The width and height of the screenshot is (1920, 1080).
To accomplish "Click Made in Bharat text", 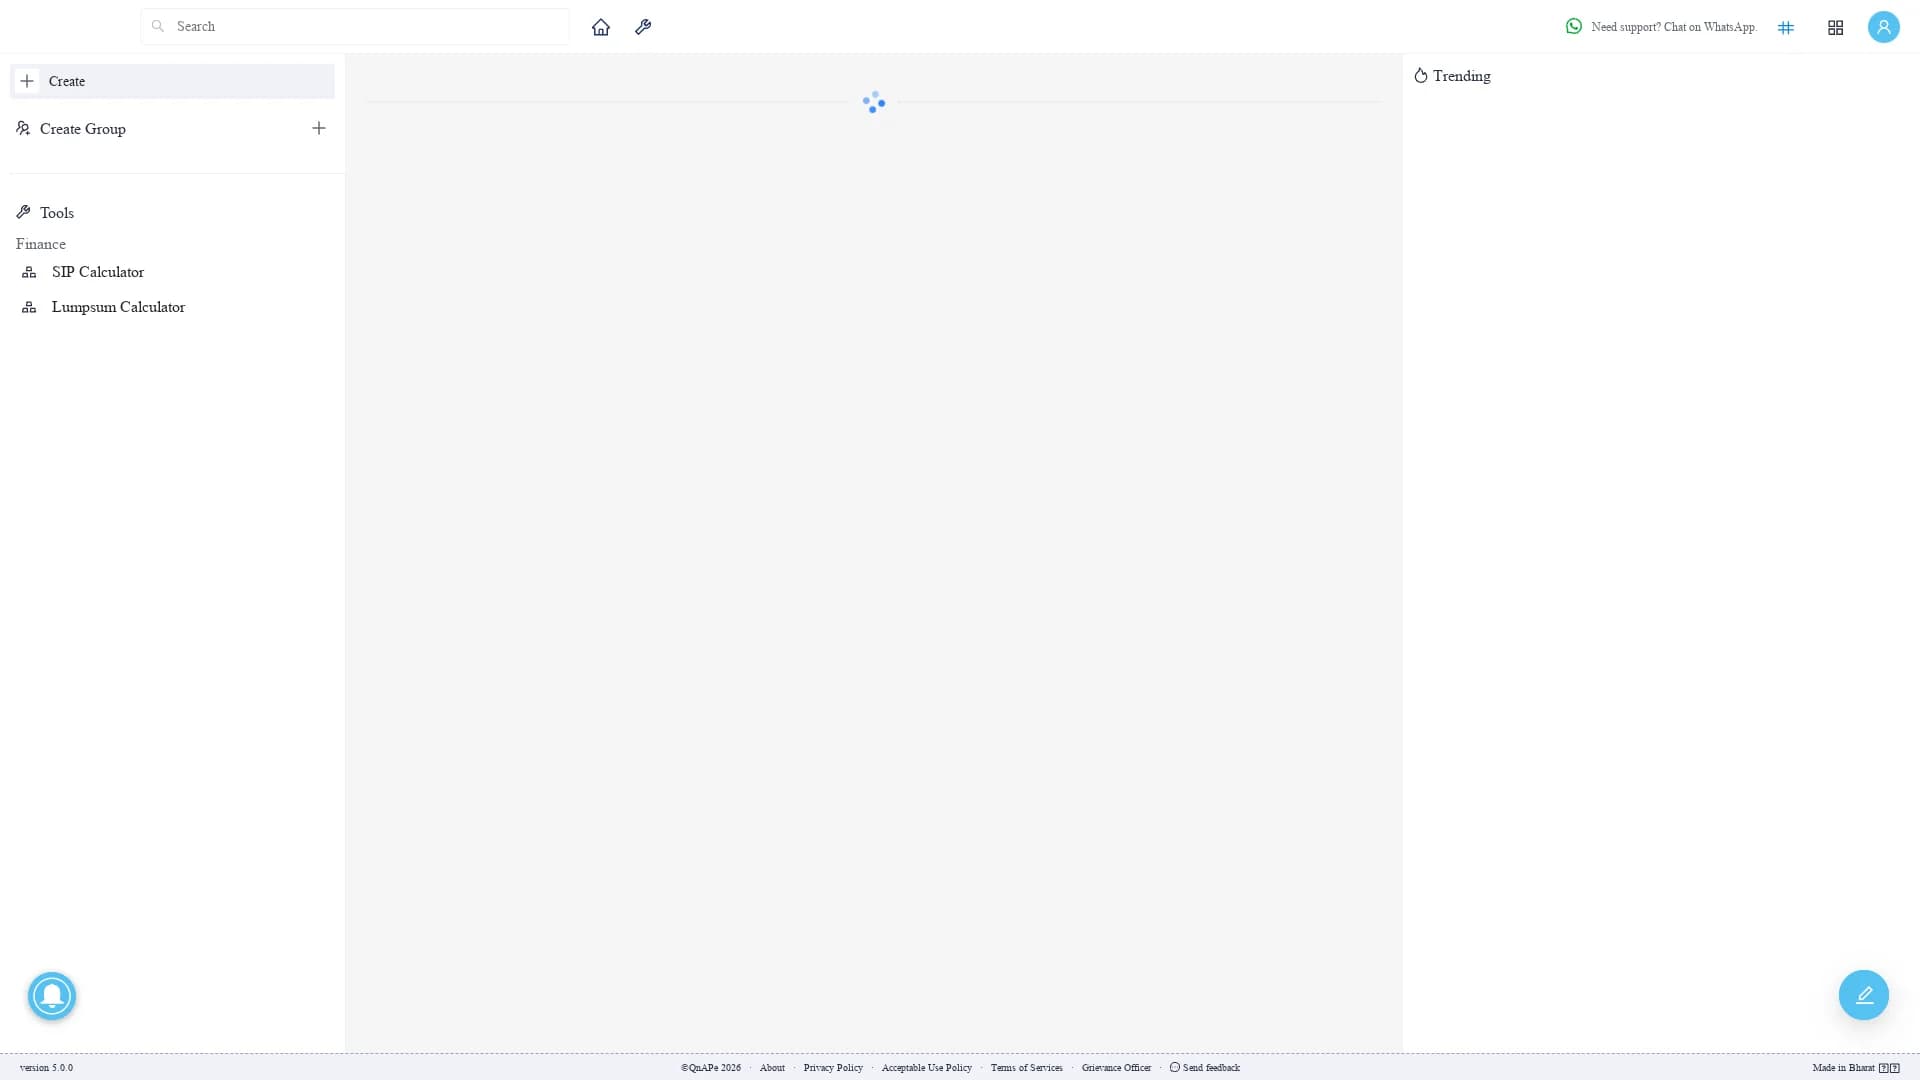I will (1844, 1068).
